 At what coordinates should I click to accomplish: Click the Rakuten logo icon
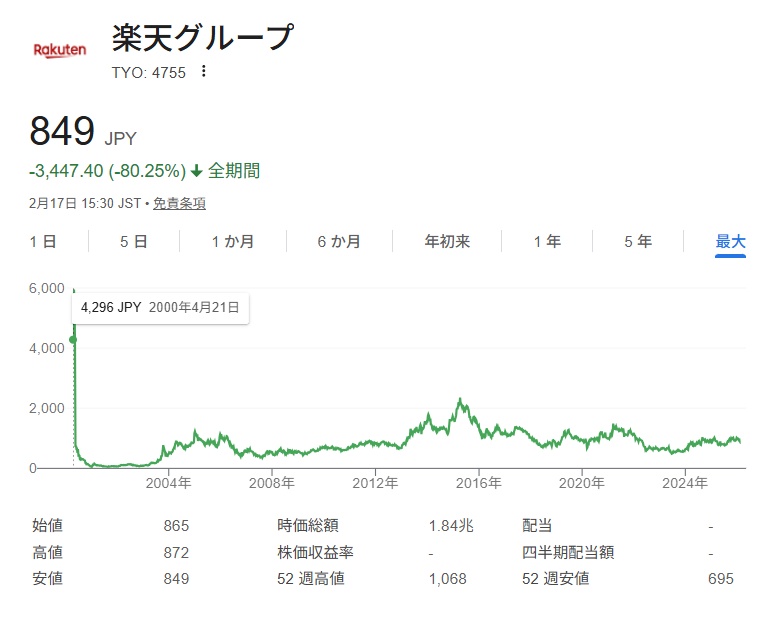(60, 49)
